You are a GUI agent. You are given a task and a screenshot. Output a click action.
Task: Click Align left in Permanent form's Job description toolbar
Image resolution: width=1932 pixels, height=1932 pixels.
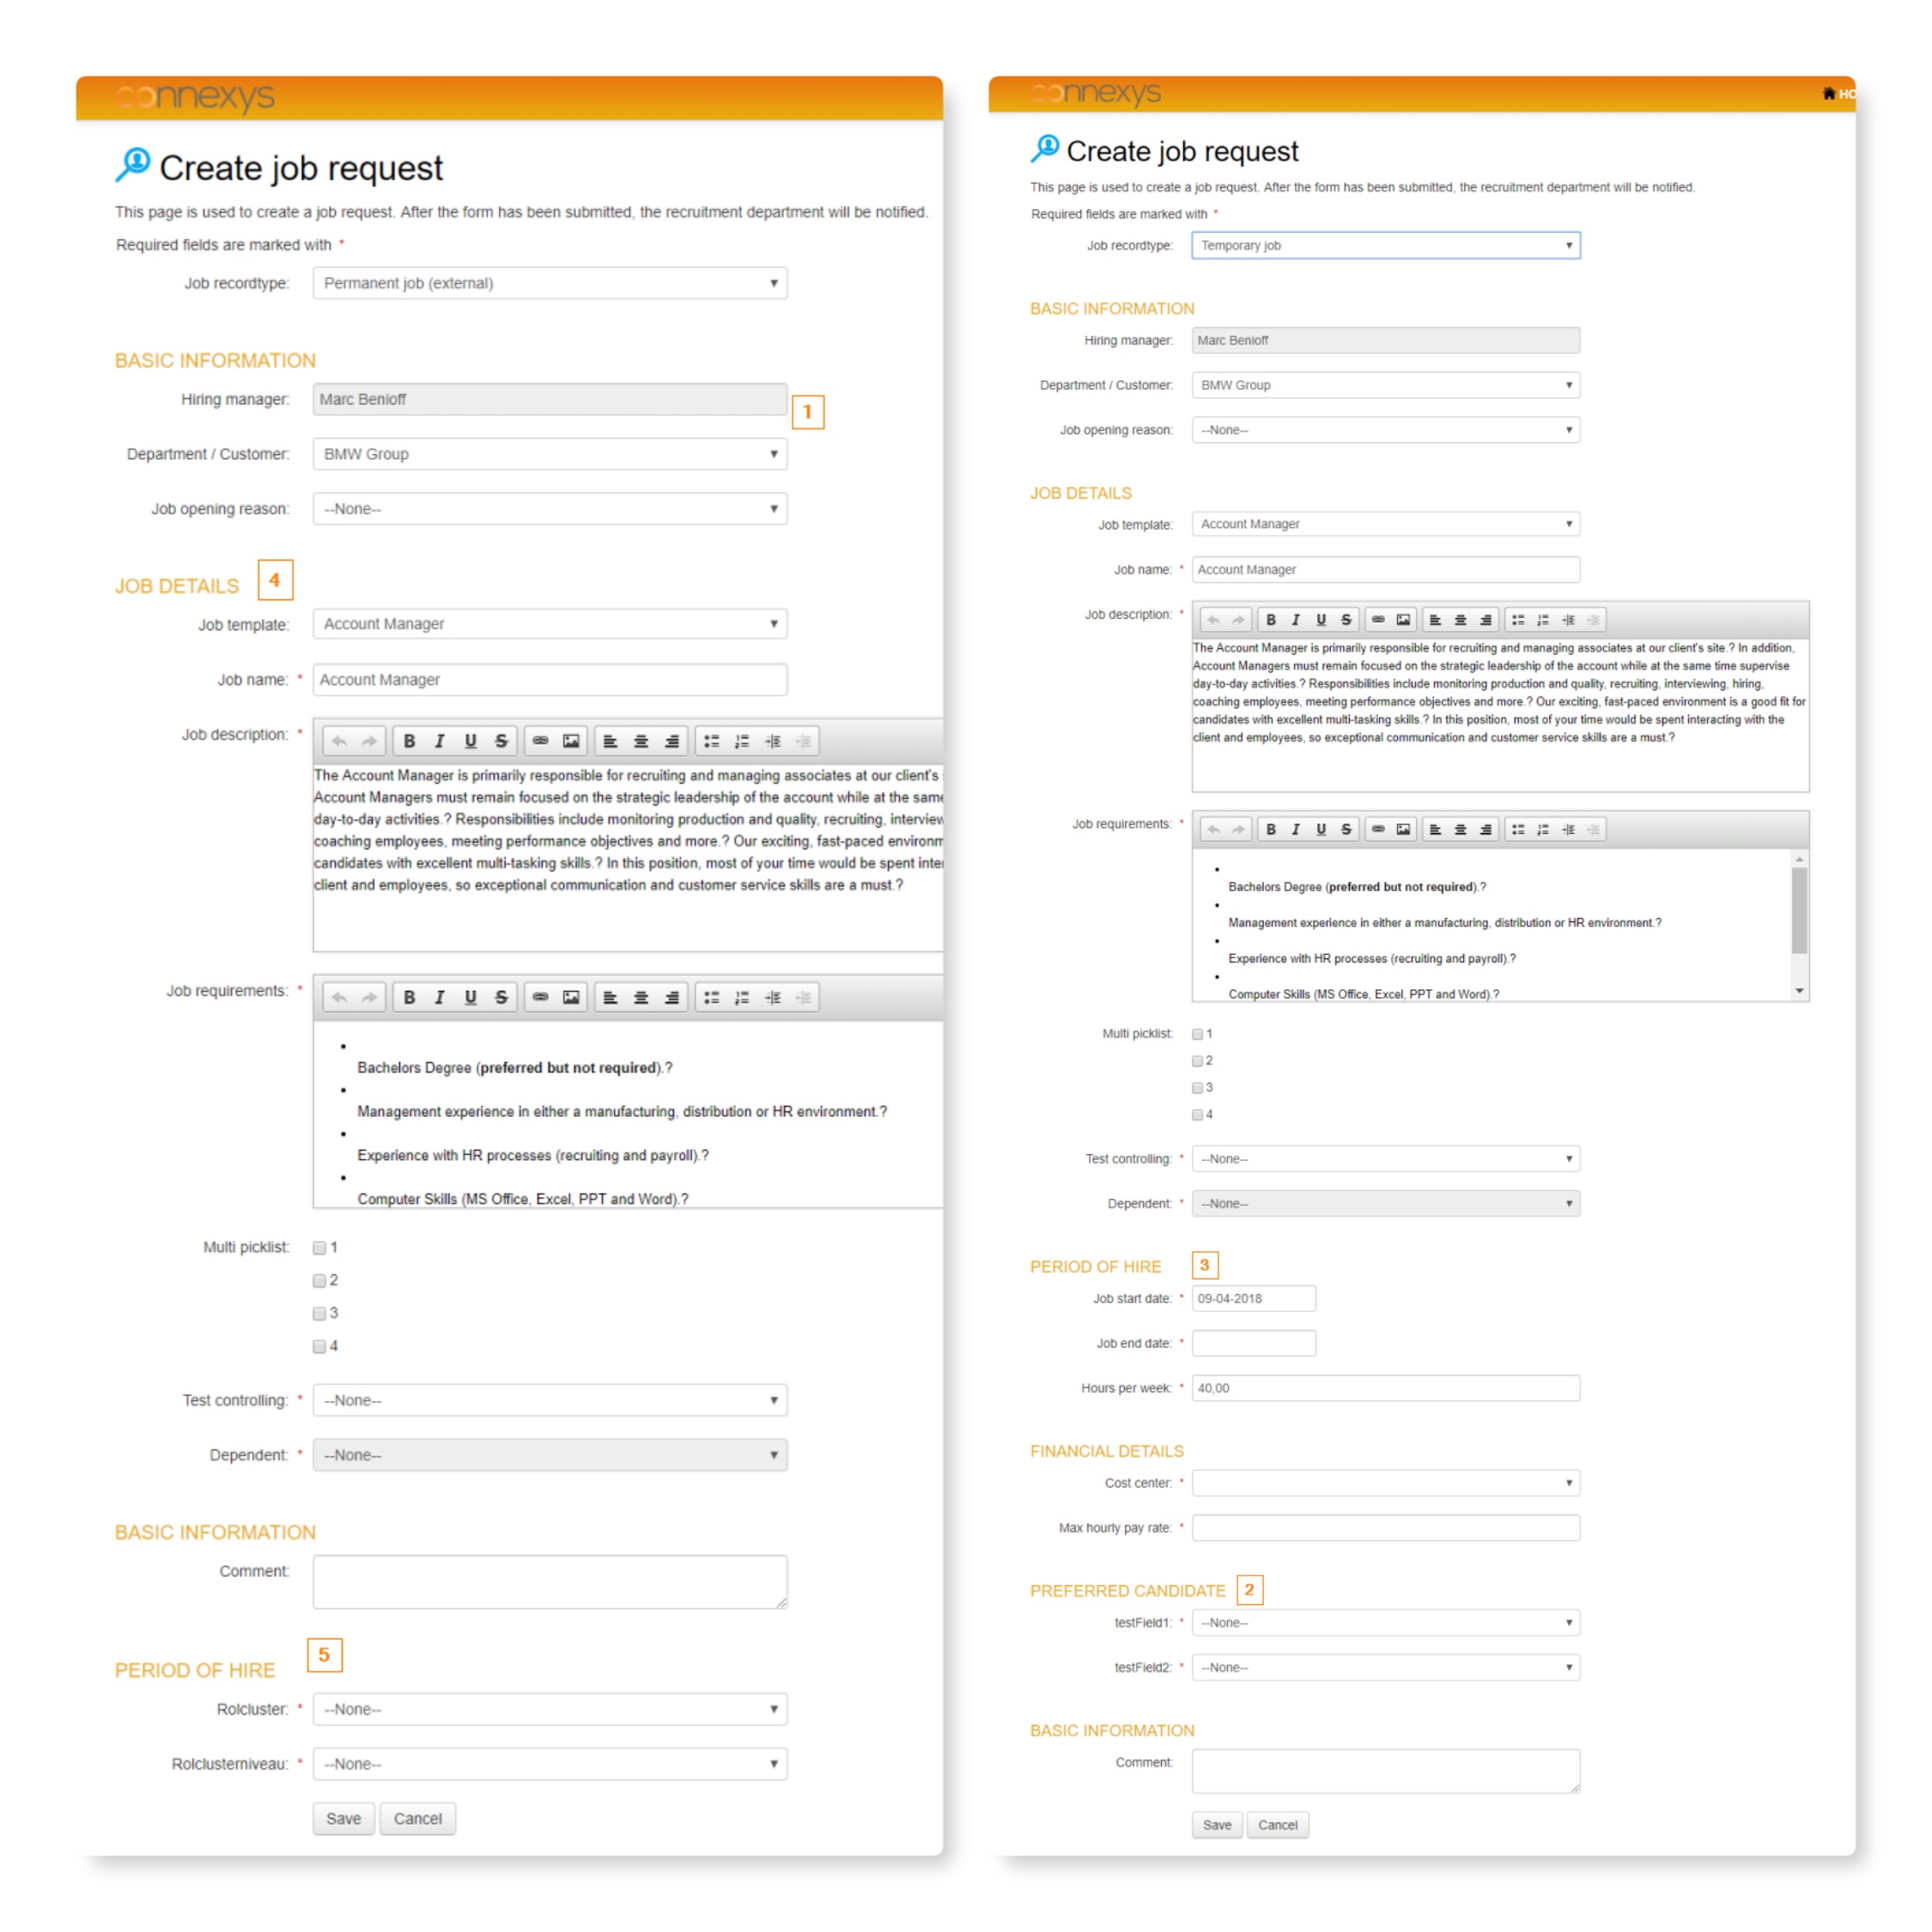coord(610,741)
